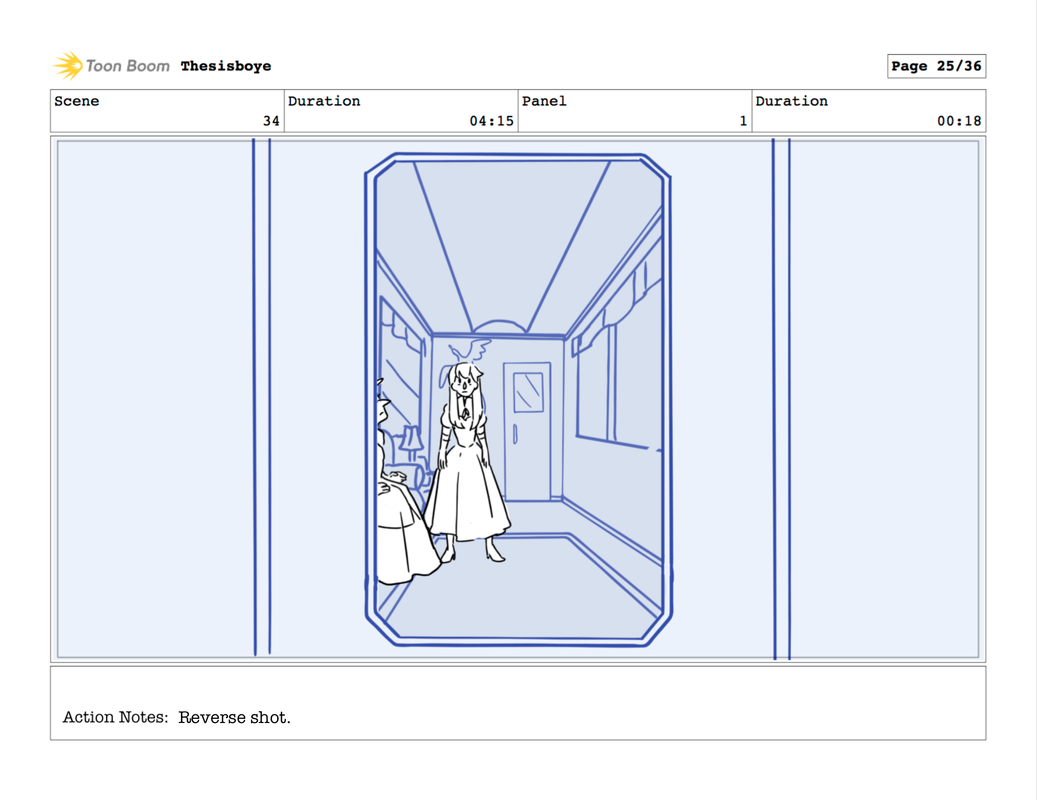Click the Page 25/36 indicator
This screenshot has width=1037, height=800.
(x=936, y=66)
